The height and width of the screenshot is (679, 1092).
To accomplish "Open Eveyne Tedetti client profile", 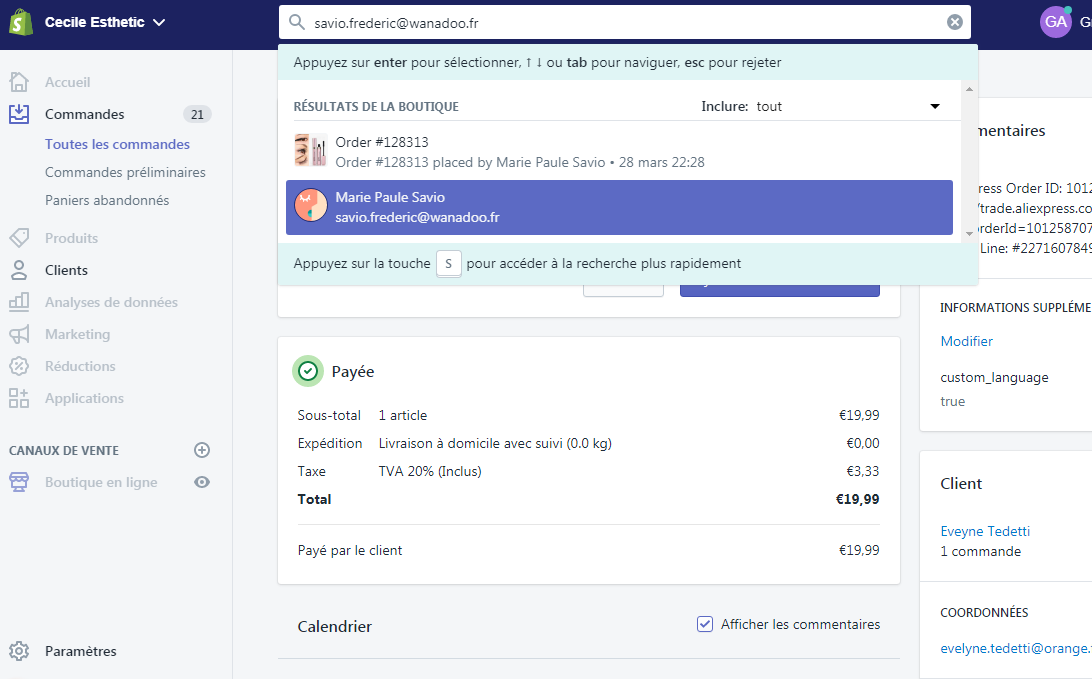I will pyautogui.click(x=984, y=531).
